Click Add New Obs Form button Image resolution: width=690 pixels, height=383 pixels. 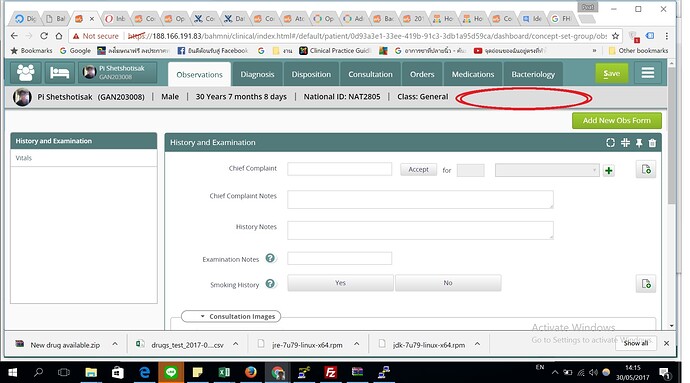click(617, 121)
